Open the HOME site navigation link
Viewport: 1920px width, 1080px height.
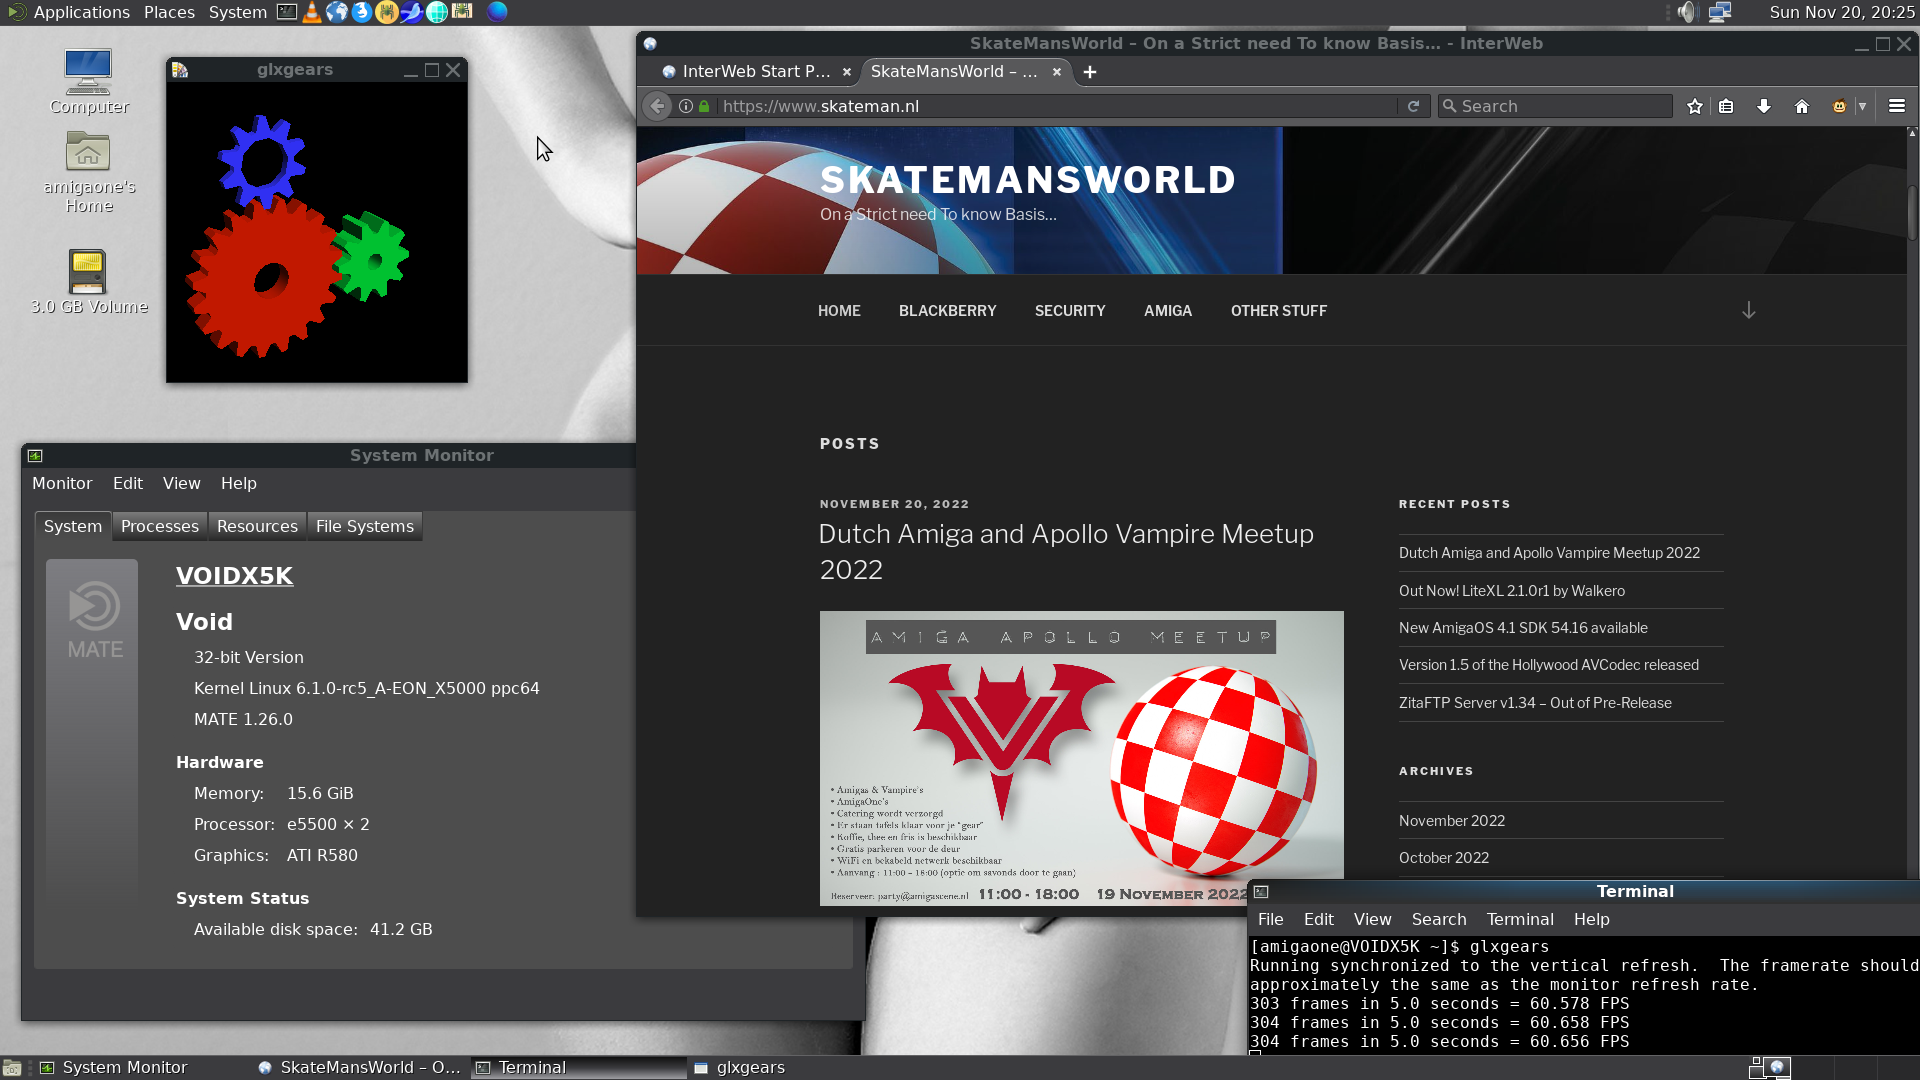tap(839, 311)
